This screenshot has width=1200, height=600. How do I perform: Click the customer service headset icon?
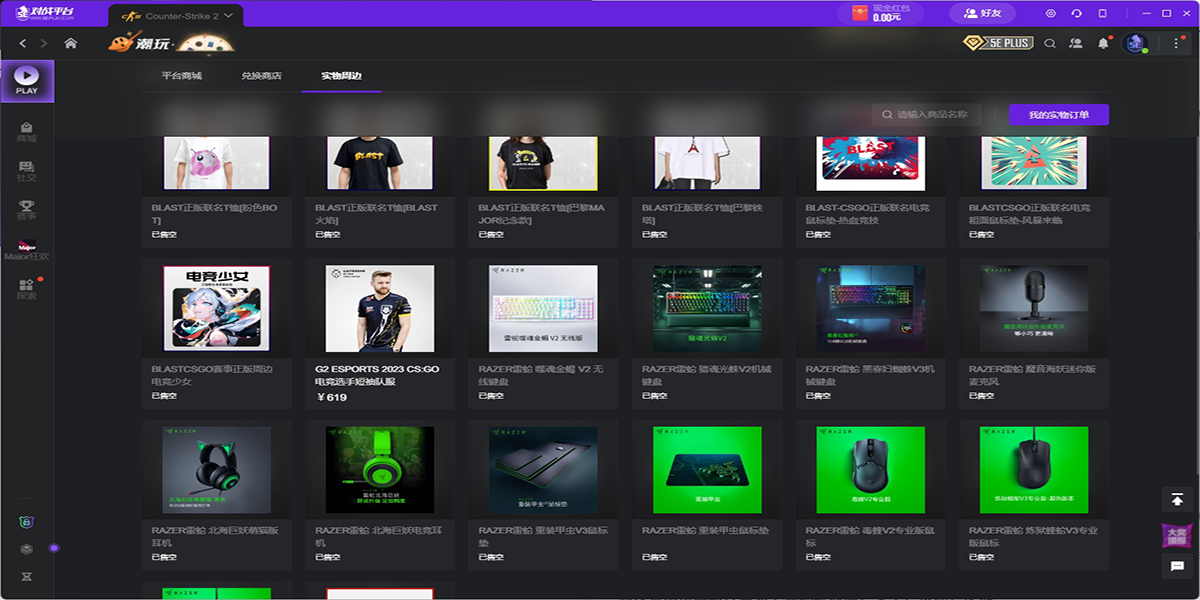(x=1076, y=13)
